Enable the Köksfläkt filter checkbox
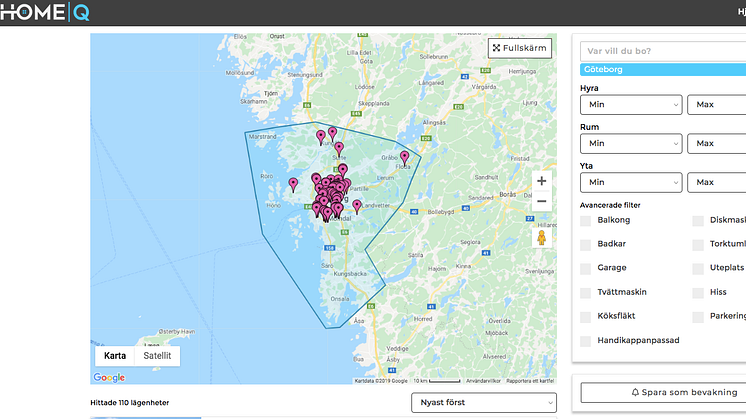 pyautogui.click(x=586, y=317)
